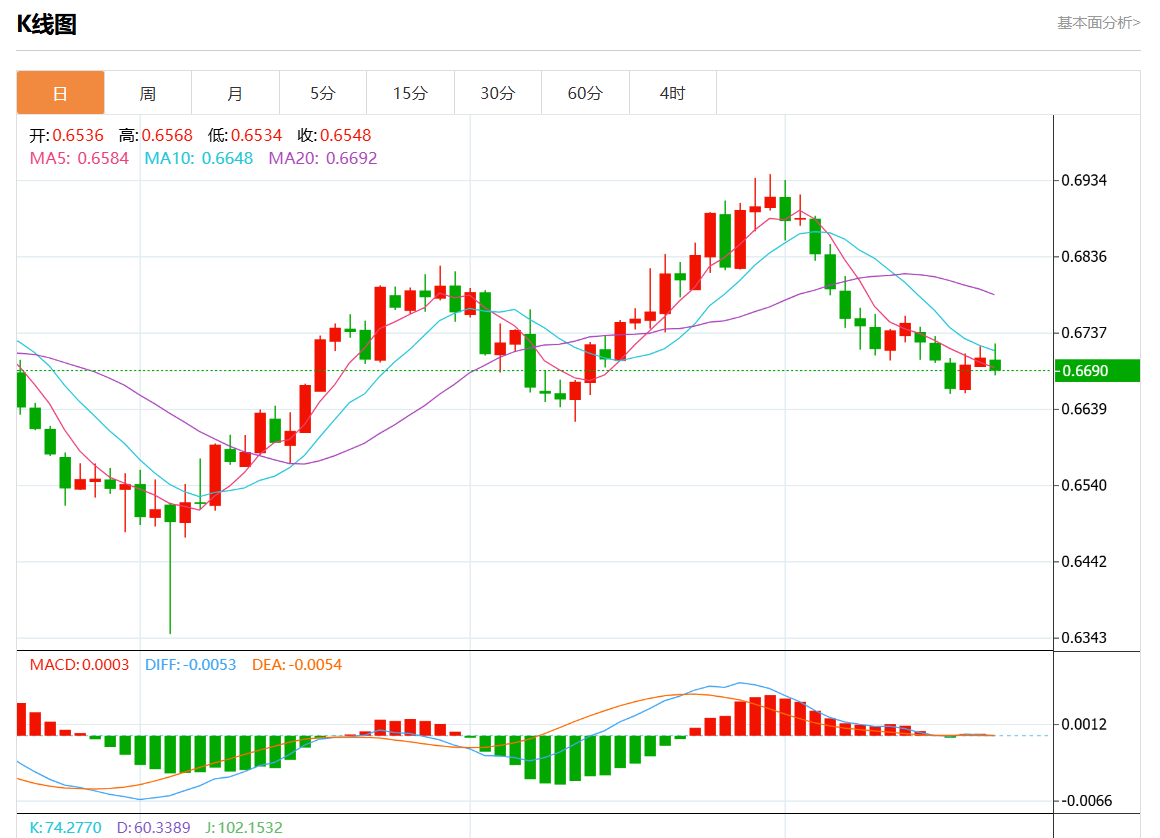This screenshot has width=1160, height=838.
Task: Click the MACD:0.0003 readout
Action: pos(79,665)
